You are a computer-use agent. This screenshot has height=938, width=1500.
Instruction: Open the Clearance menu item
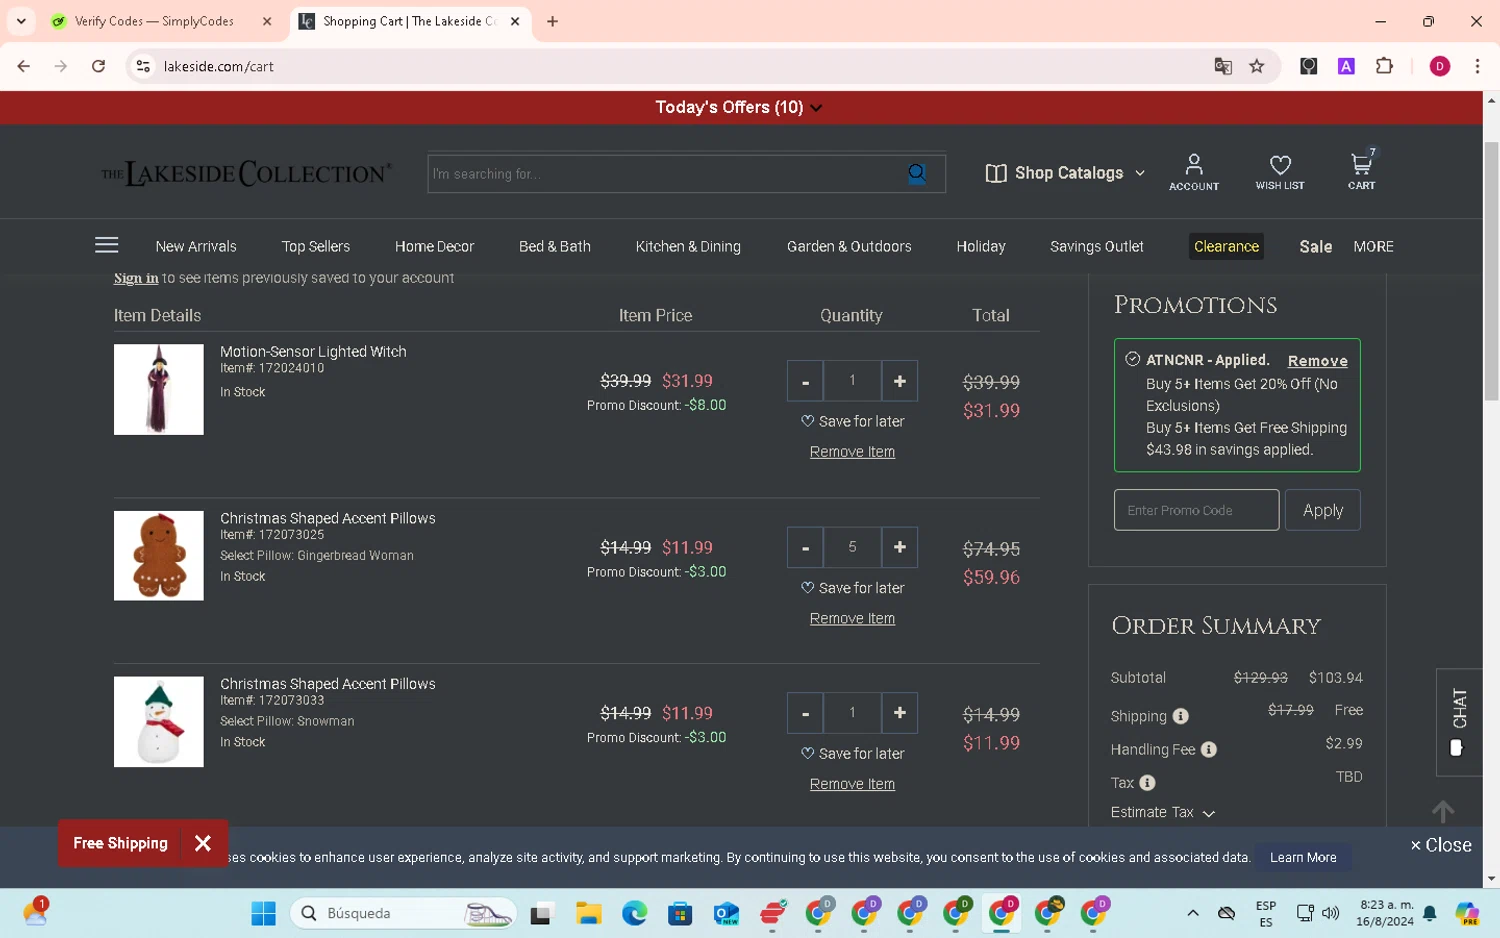(1226, 246)
